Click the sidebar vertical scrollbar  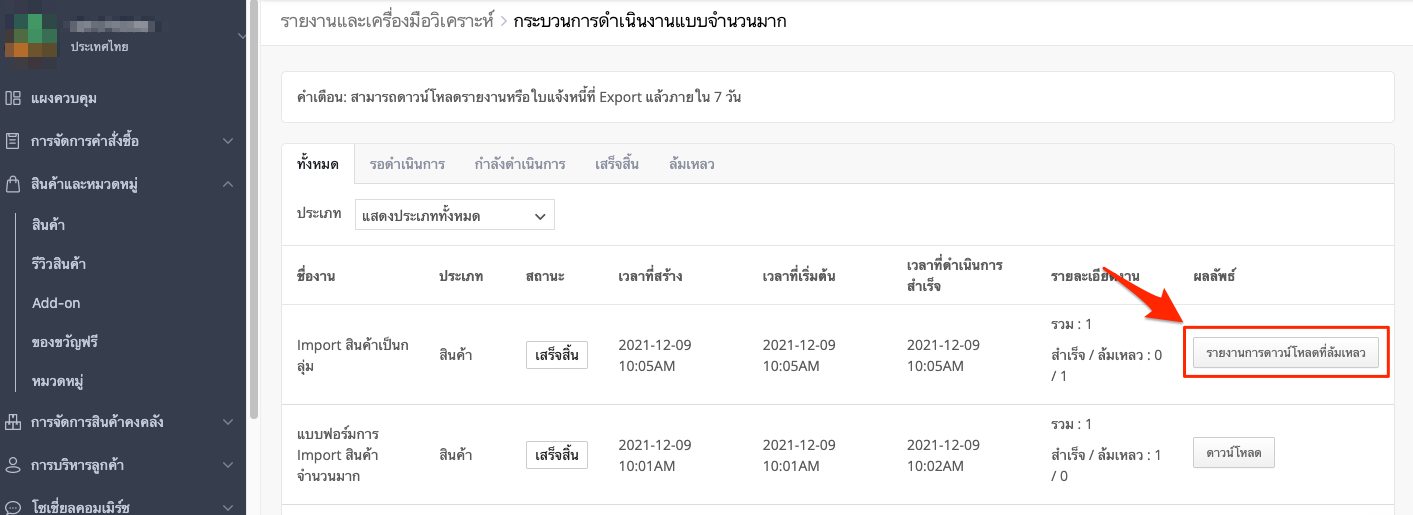point(254,210)
